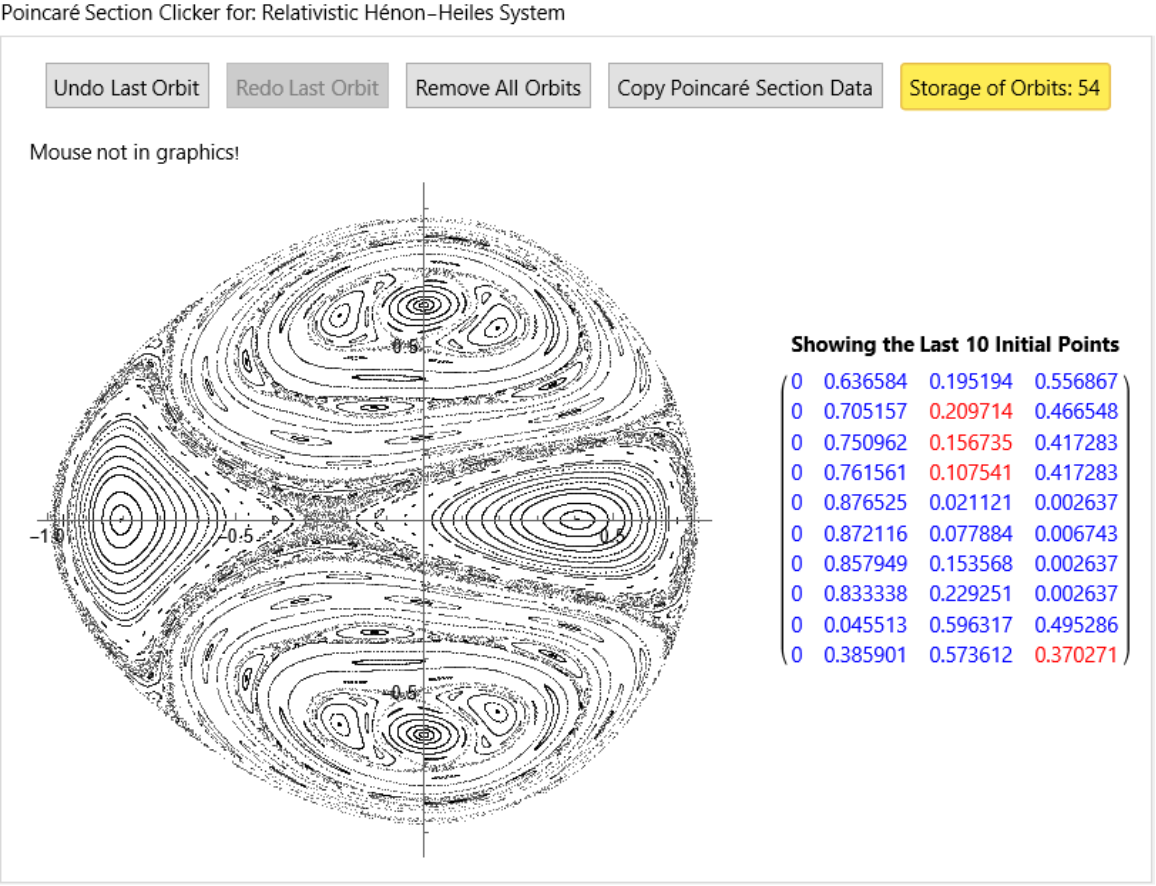
Task: Click the value 0.045513 in the table
Action: coord(865,625)
